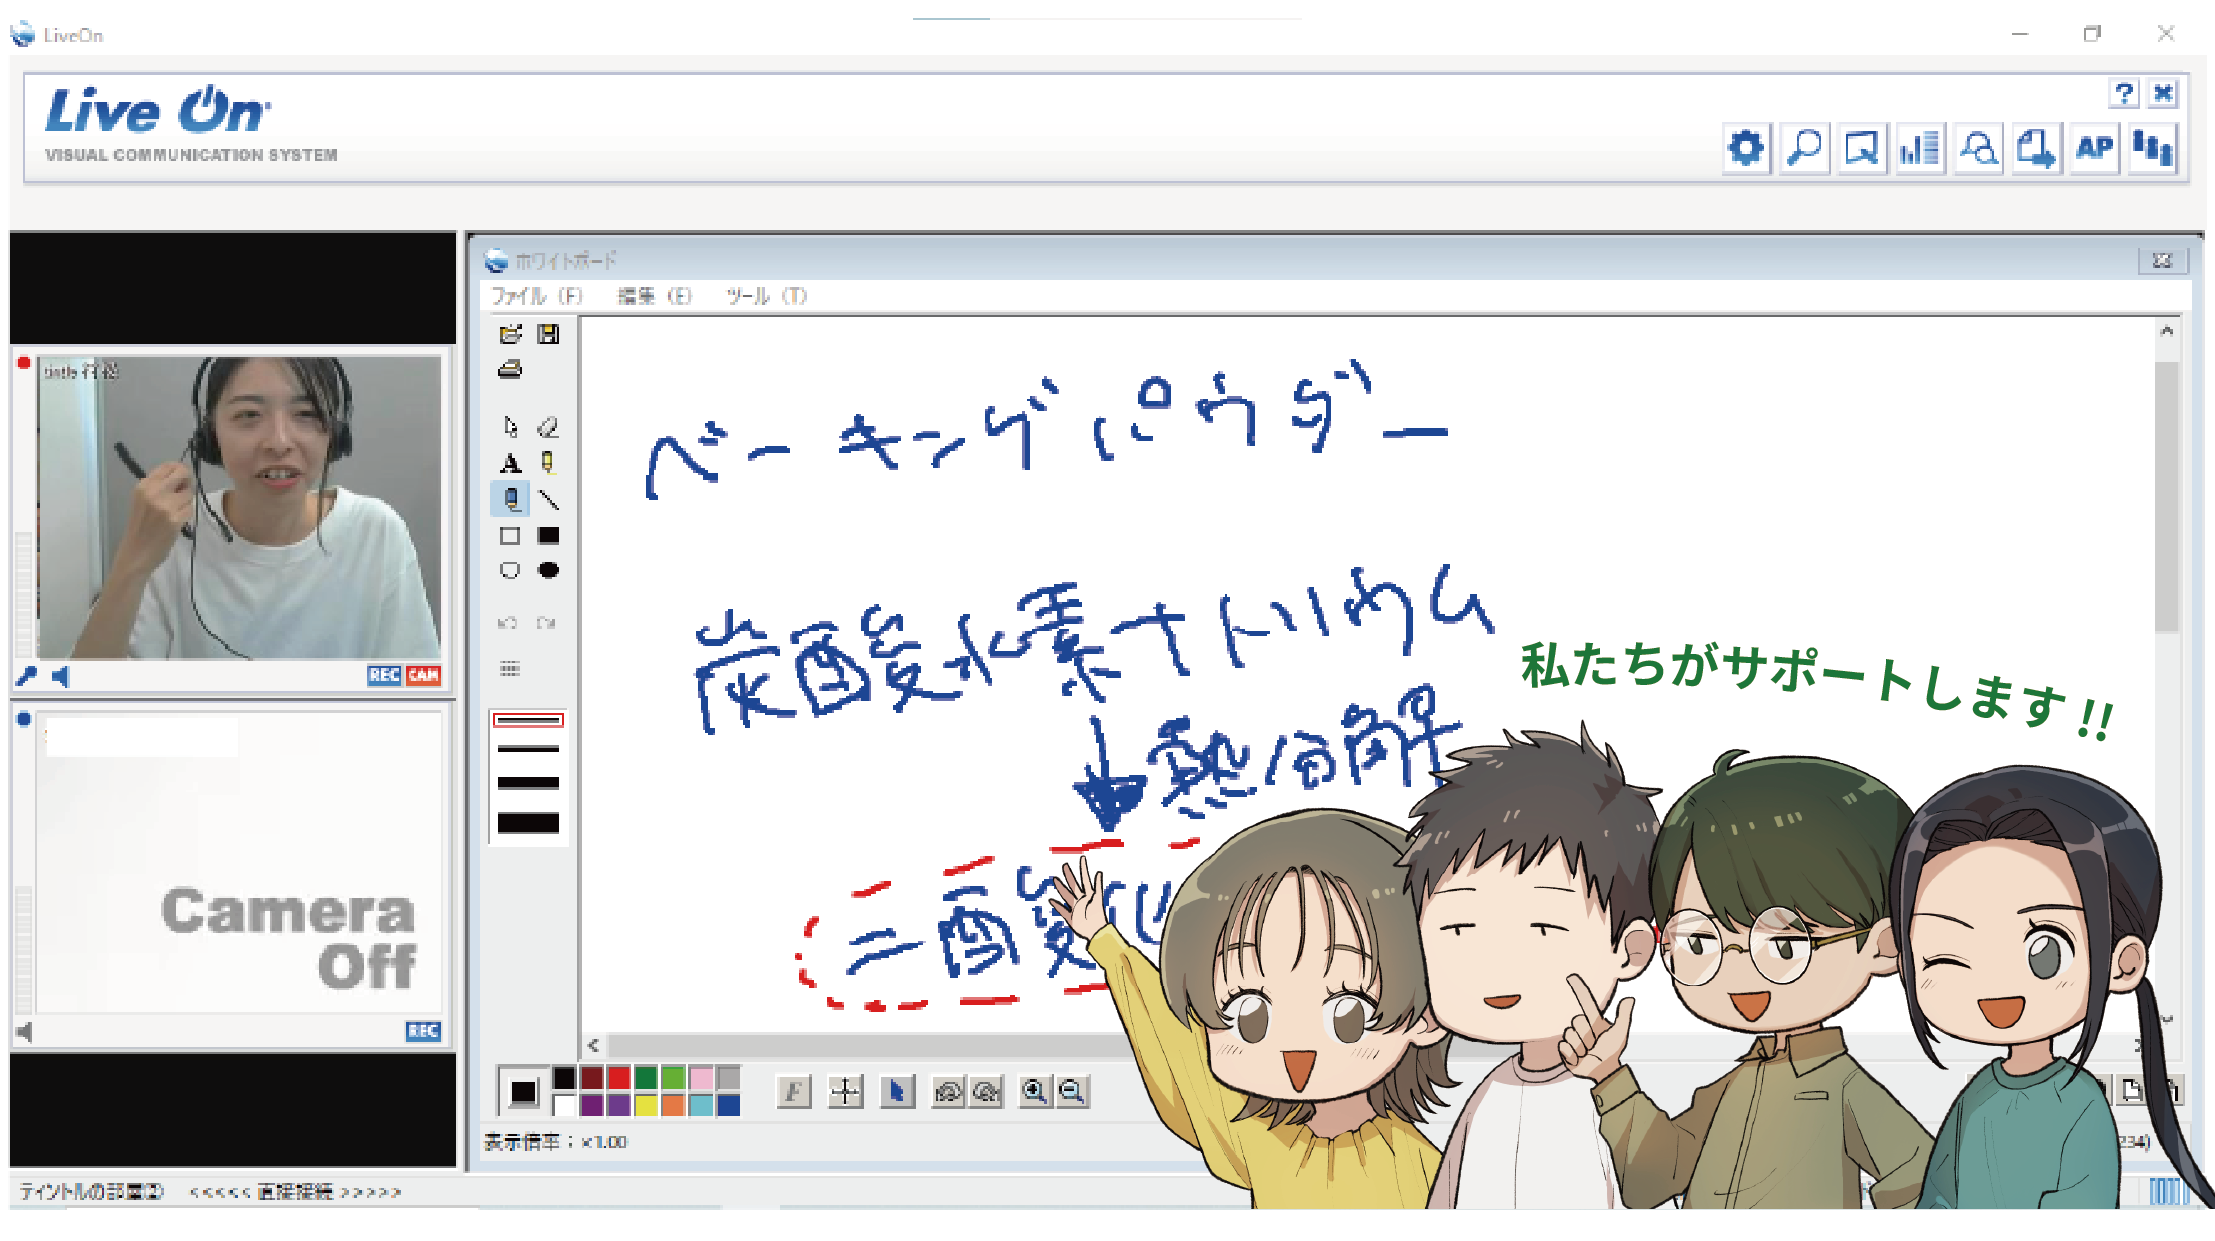This screenshot has height=1241, width=2215.
Task: Click the print whiteboard icon
Action: pos(510,370)
